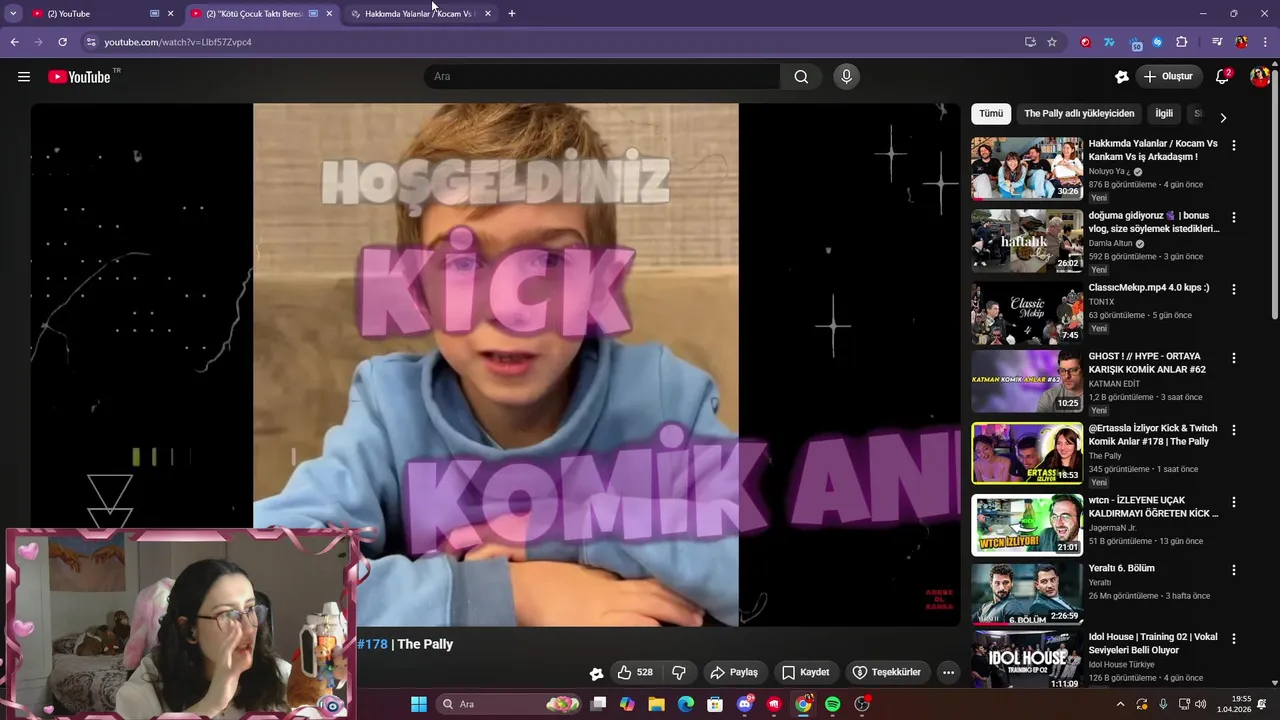Like the video with 528 likes

pos(635,673)
